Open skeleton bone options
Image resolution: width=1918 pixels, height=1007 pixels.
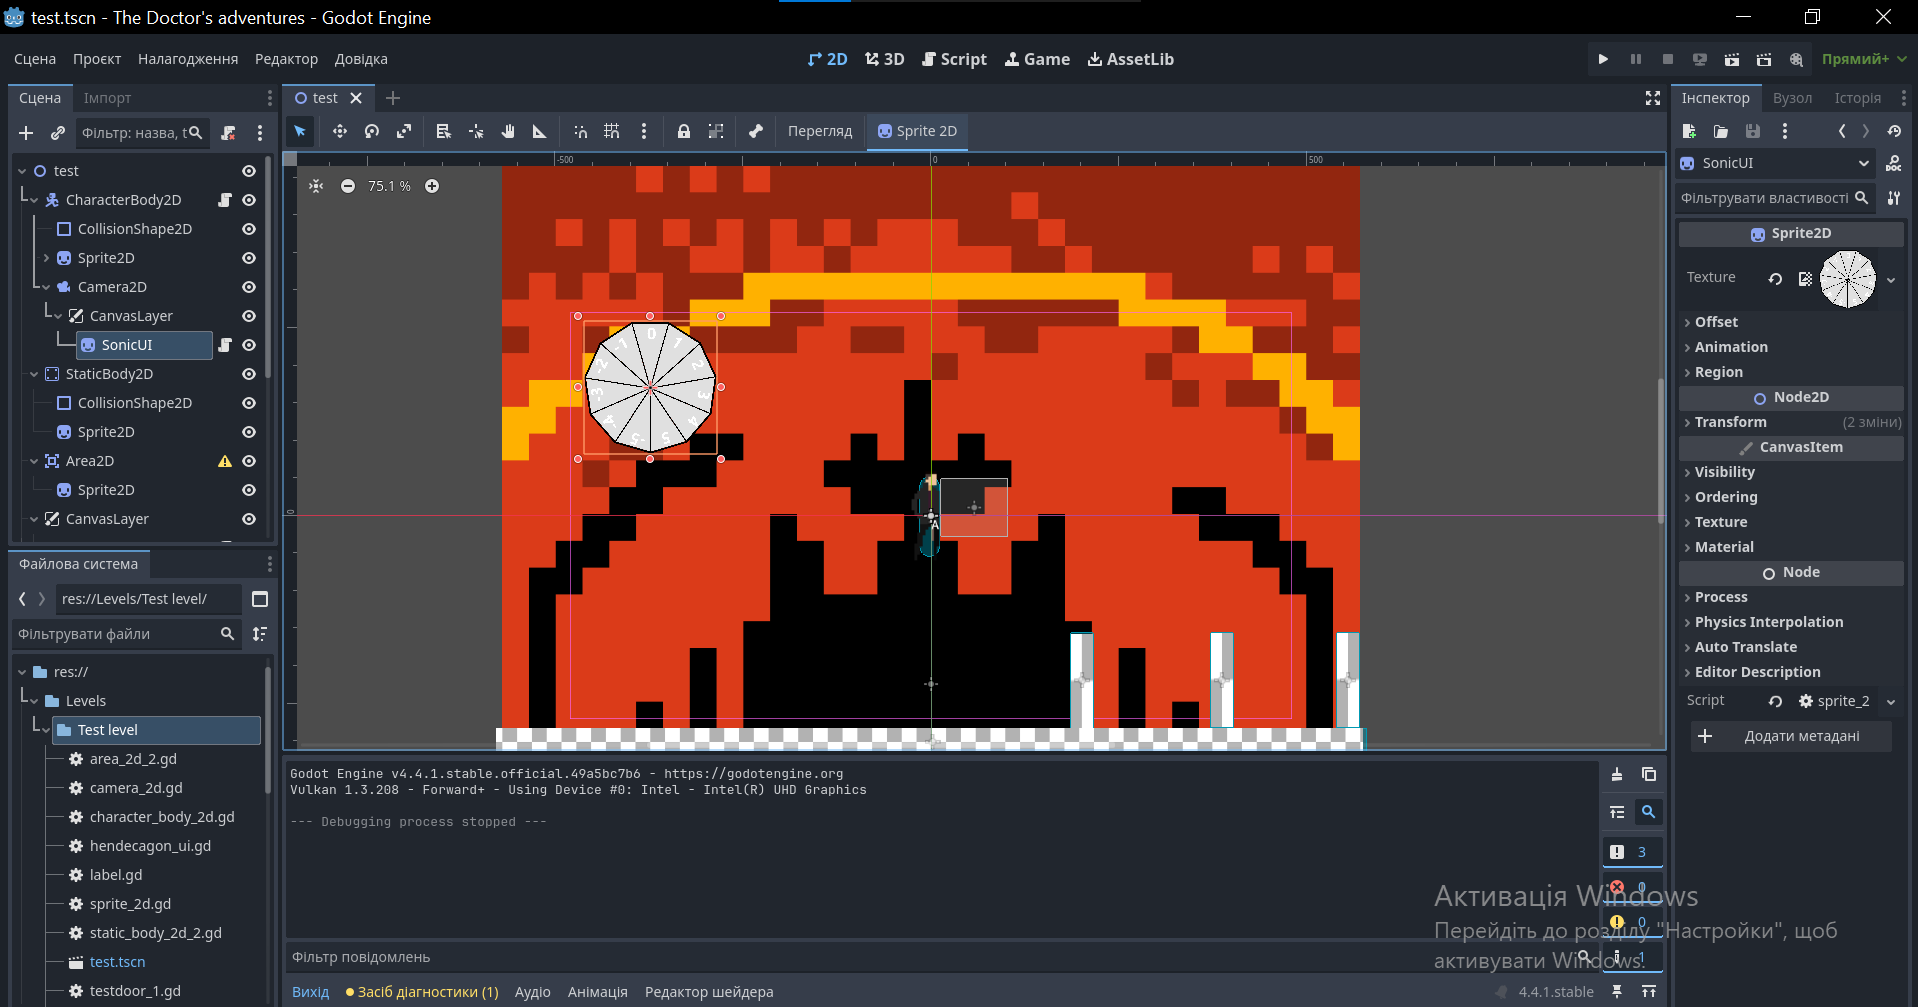pyautogui.click(x=756, y=131)
